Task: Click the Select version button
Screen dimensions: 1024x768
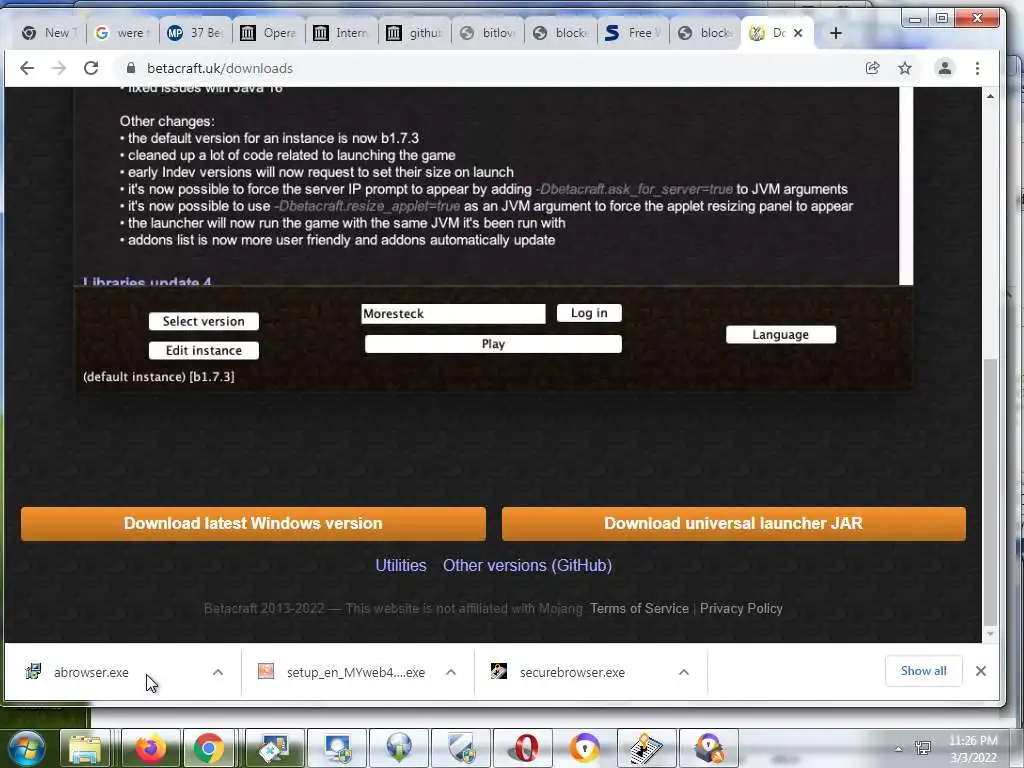Action: coord(204,321)
